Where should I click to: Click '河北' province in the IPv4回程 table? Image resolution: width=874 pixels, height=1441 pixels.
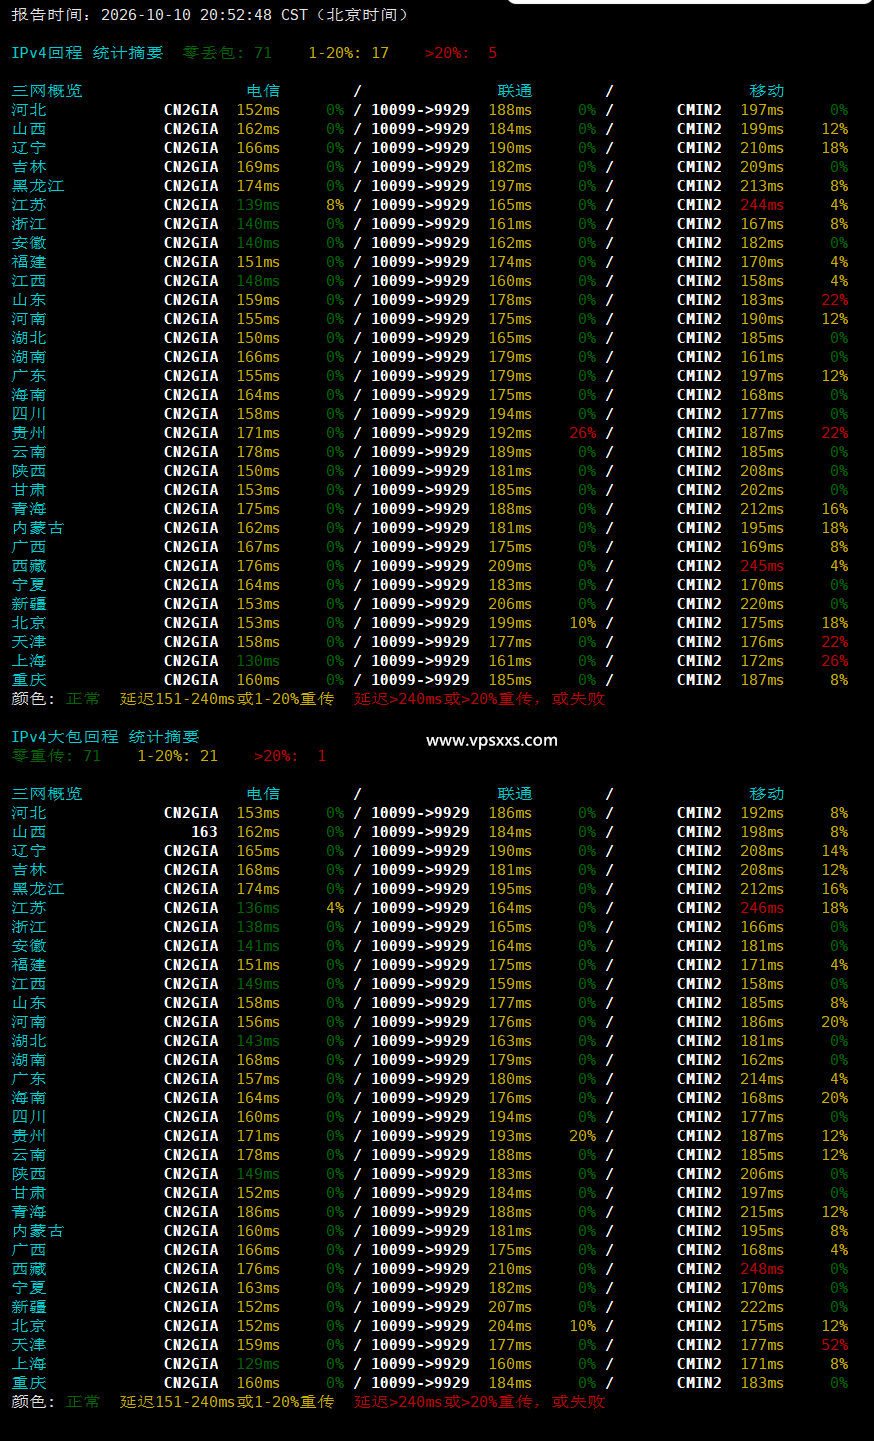point(29,110)
